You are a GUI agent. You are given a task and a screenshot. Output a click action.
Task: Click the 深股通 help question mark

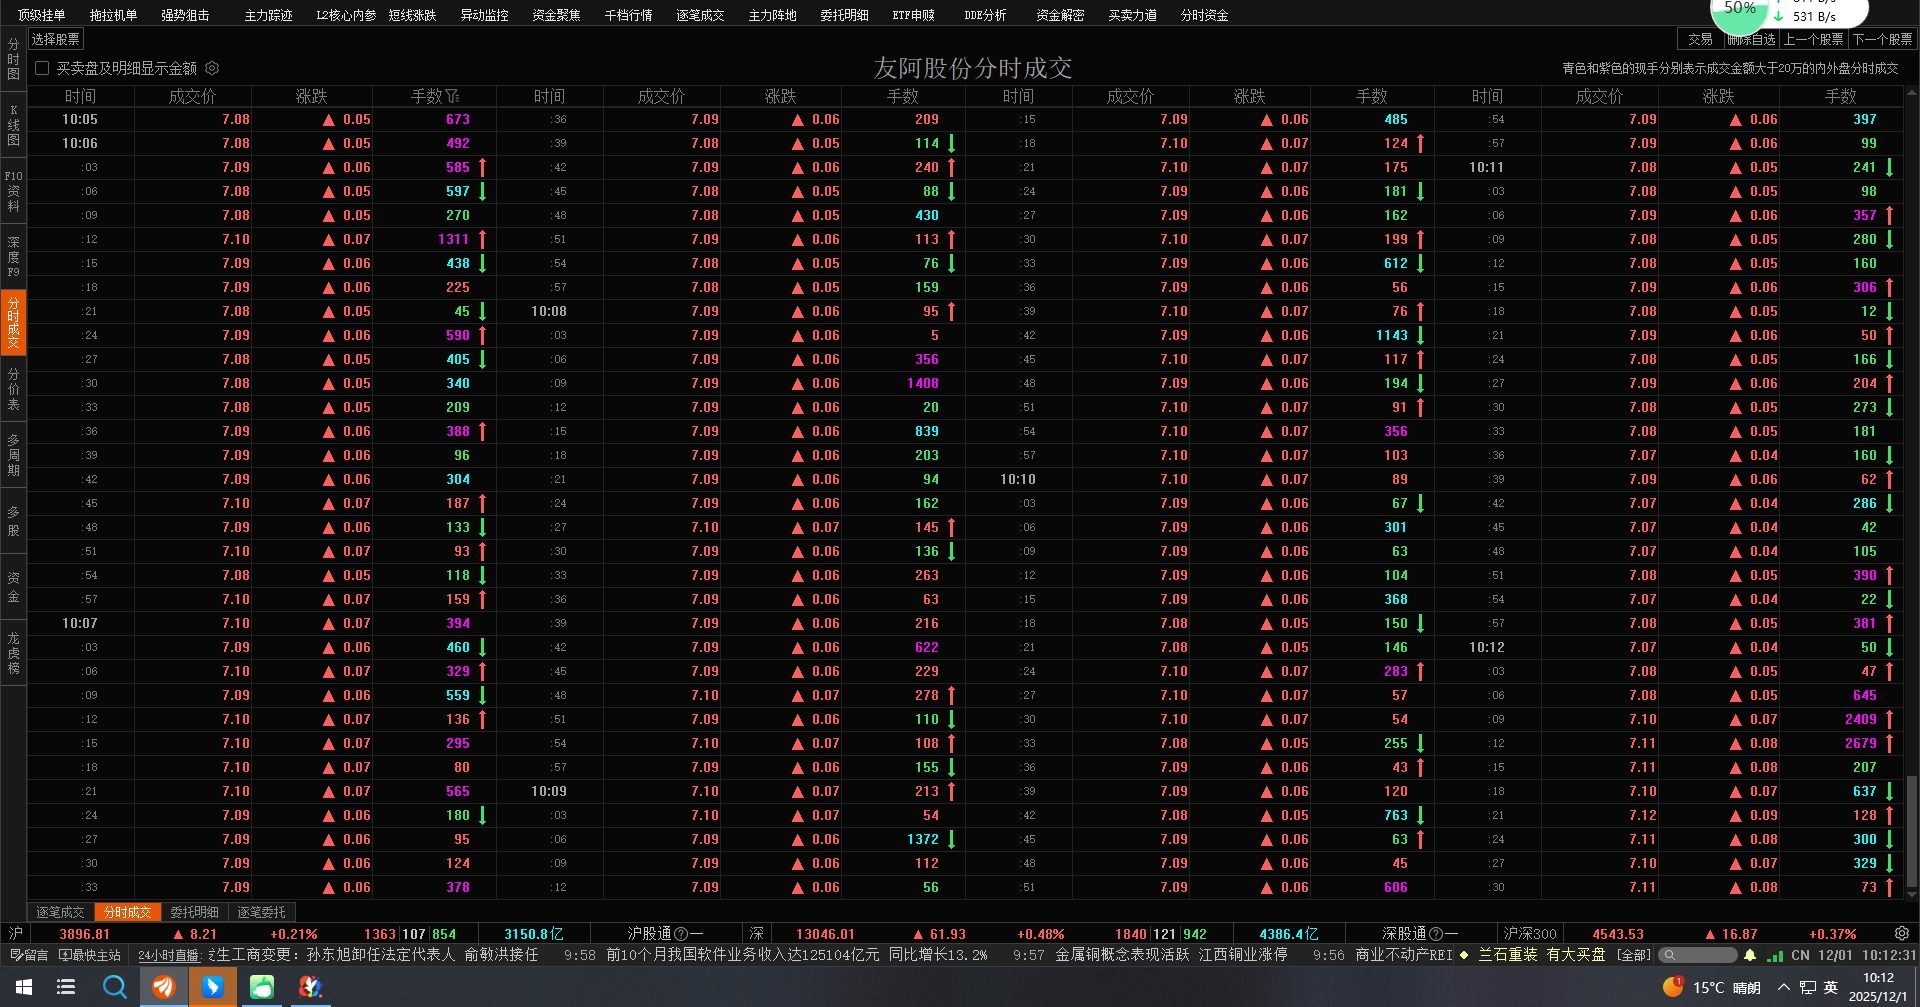1436,934
